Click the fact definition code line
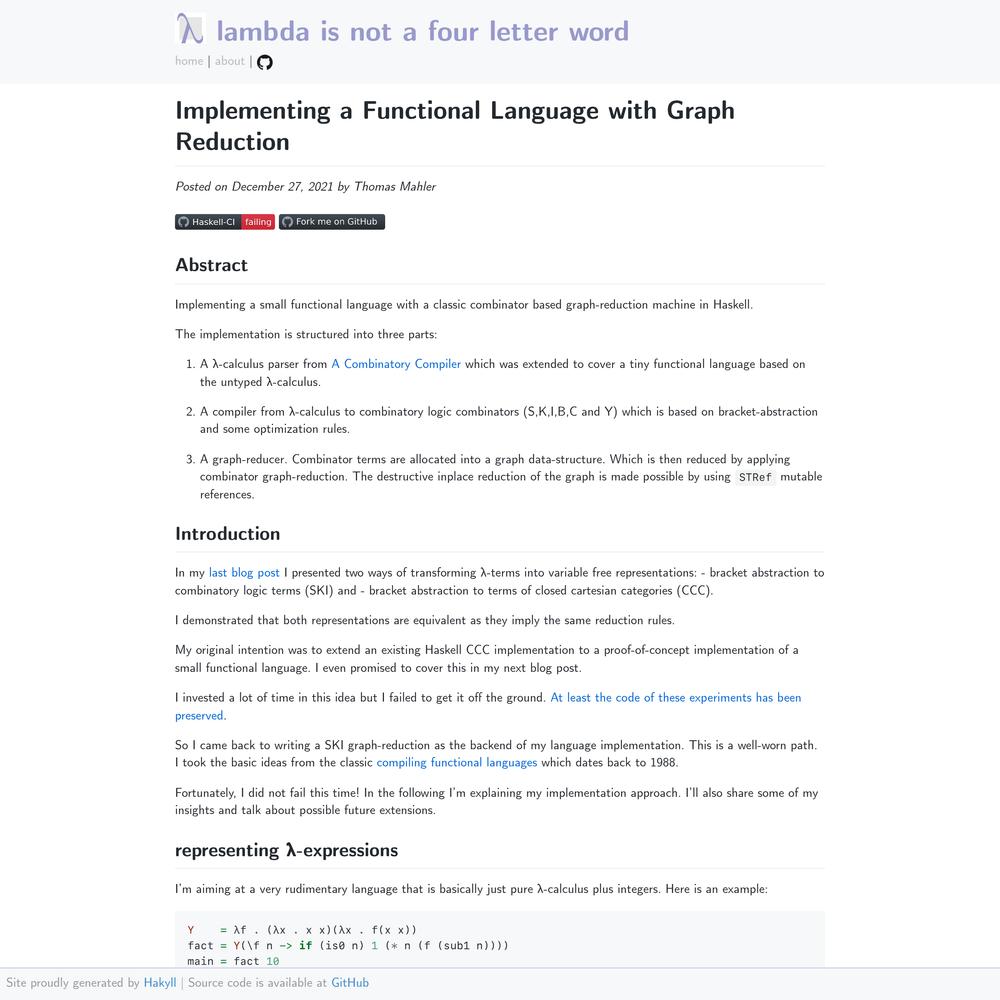 [348, 945]
